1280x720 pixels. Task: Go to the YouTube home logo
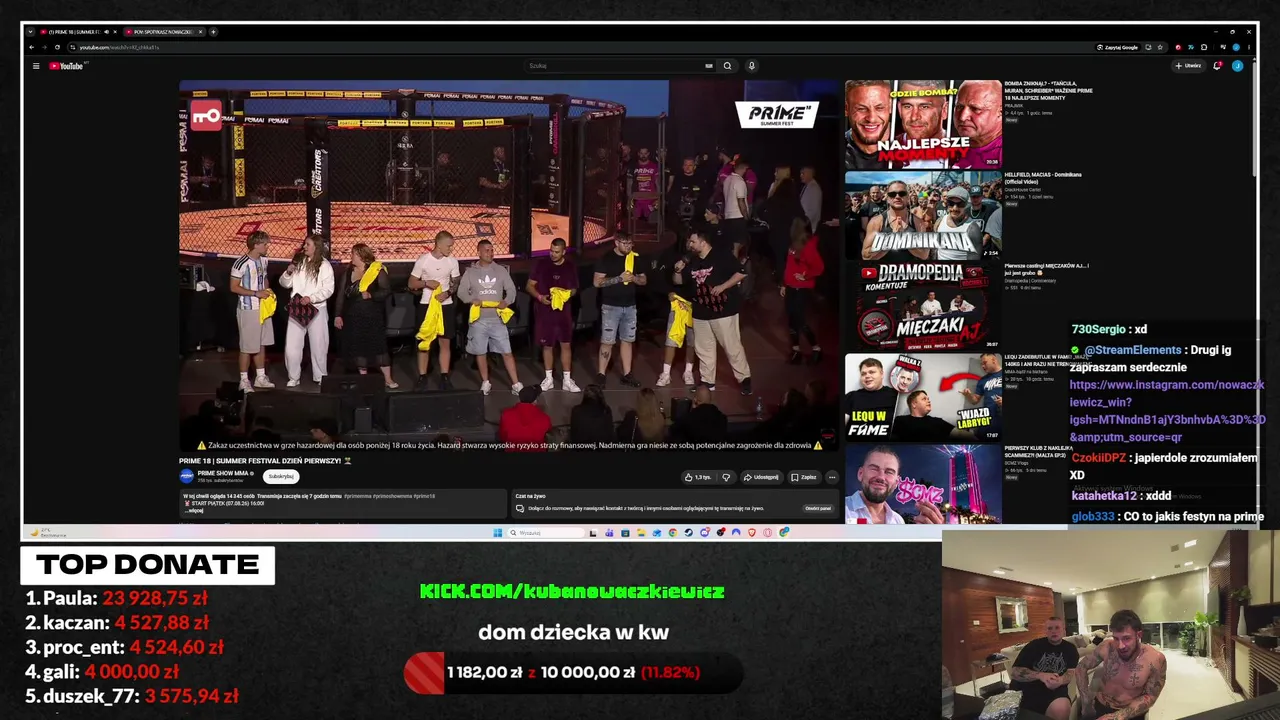tap(67, 66)
